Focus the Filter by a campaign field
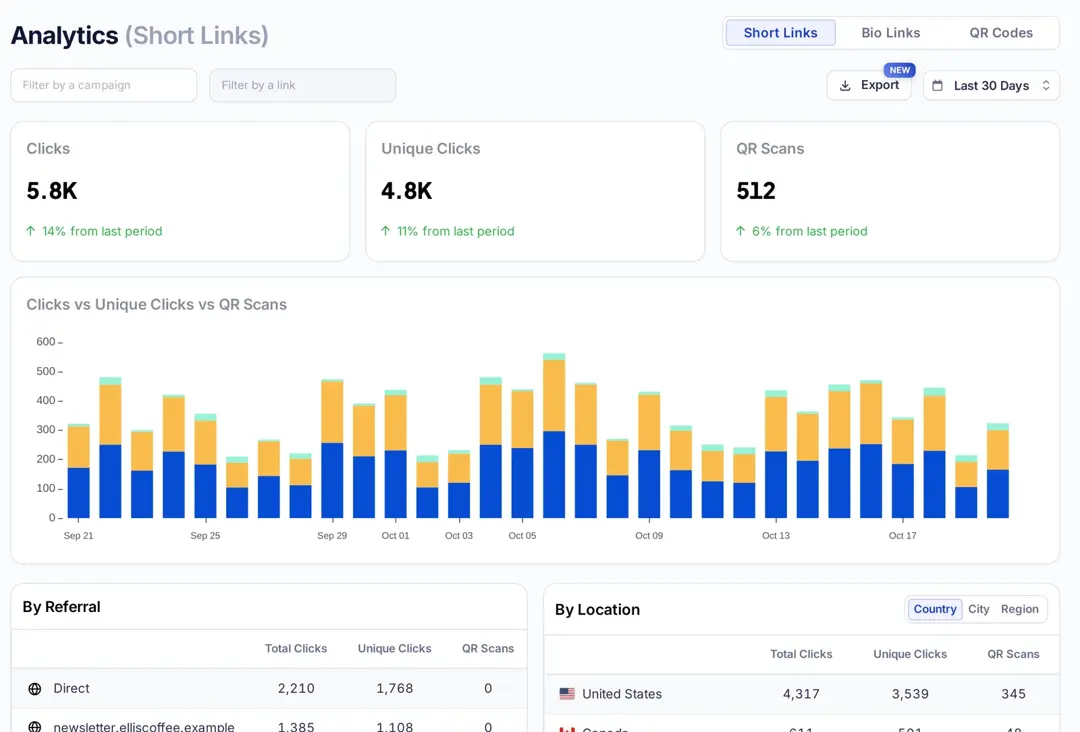This screenshot has height=732, width=1080. (104, 85)
